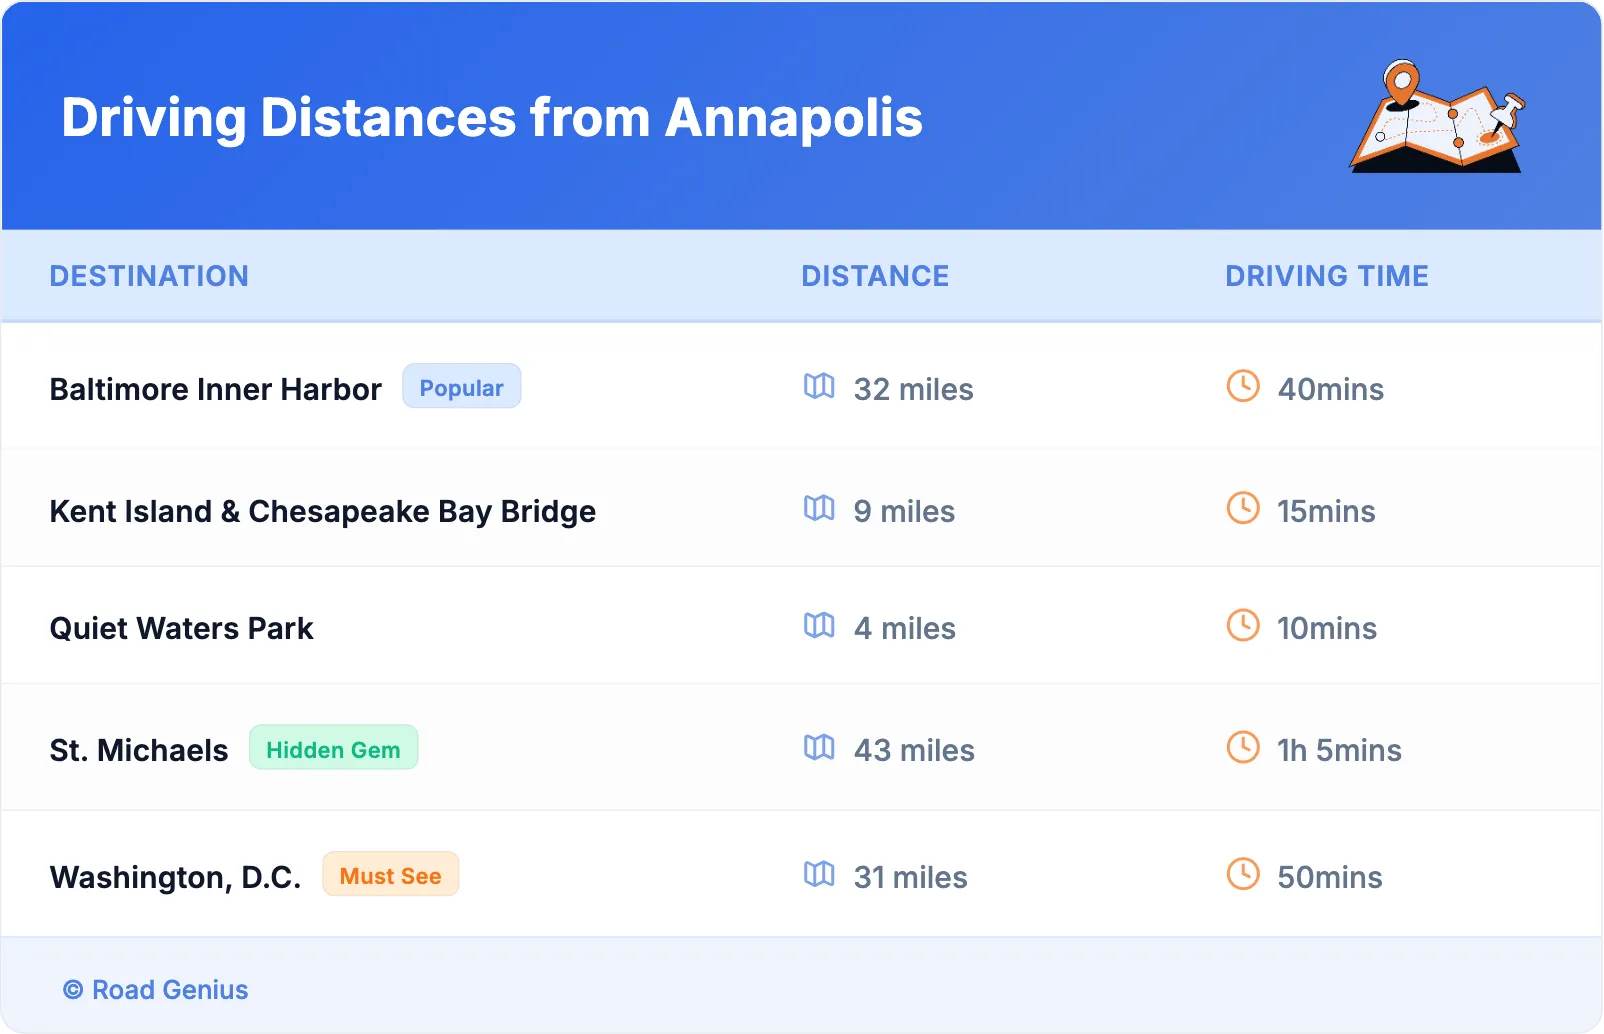Screen dimensions: 1604x1034
Task: Click the Driving Distances from Annapolis title
Action: coord(492,118)
